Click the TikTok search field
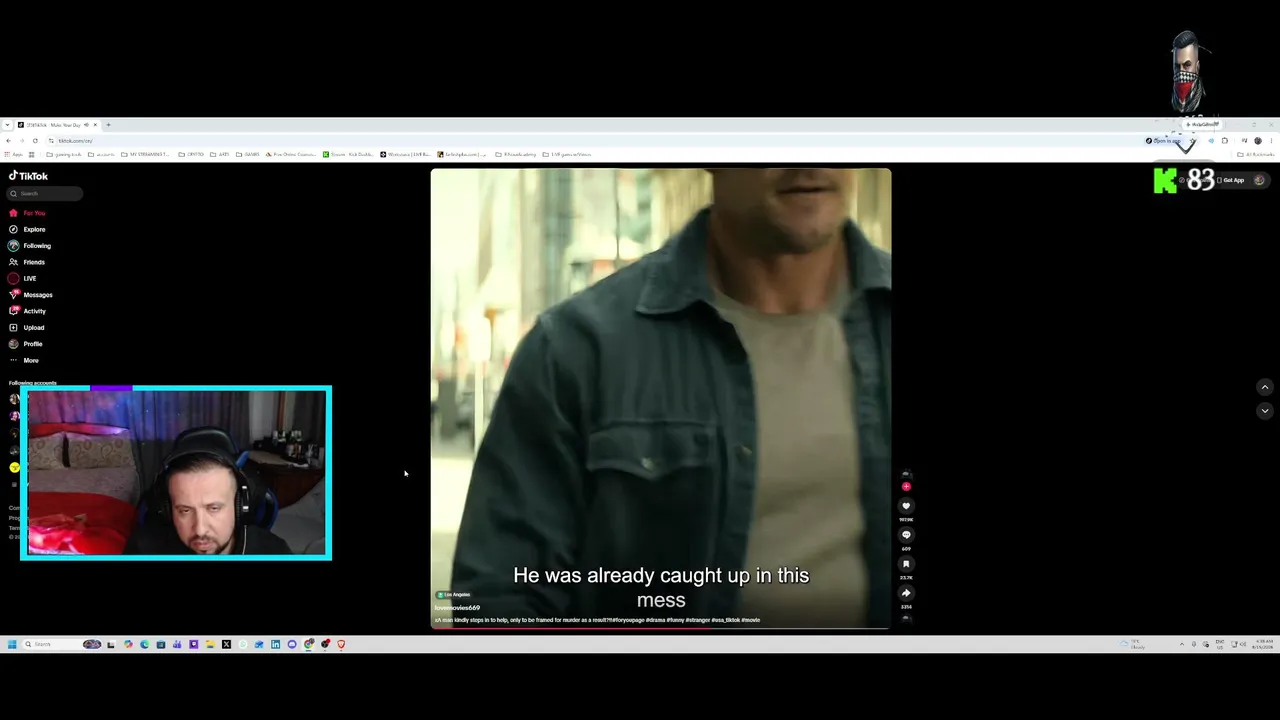This screenshot has height=720, width=1280. pos(45,194)
